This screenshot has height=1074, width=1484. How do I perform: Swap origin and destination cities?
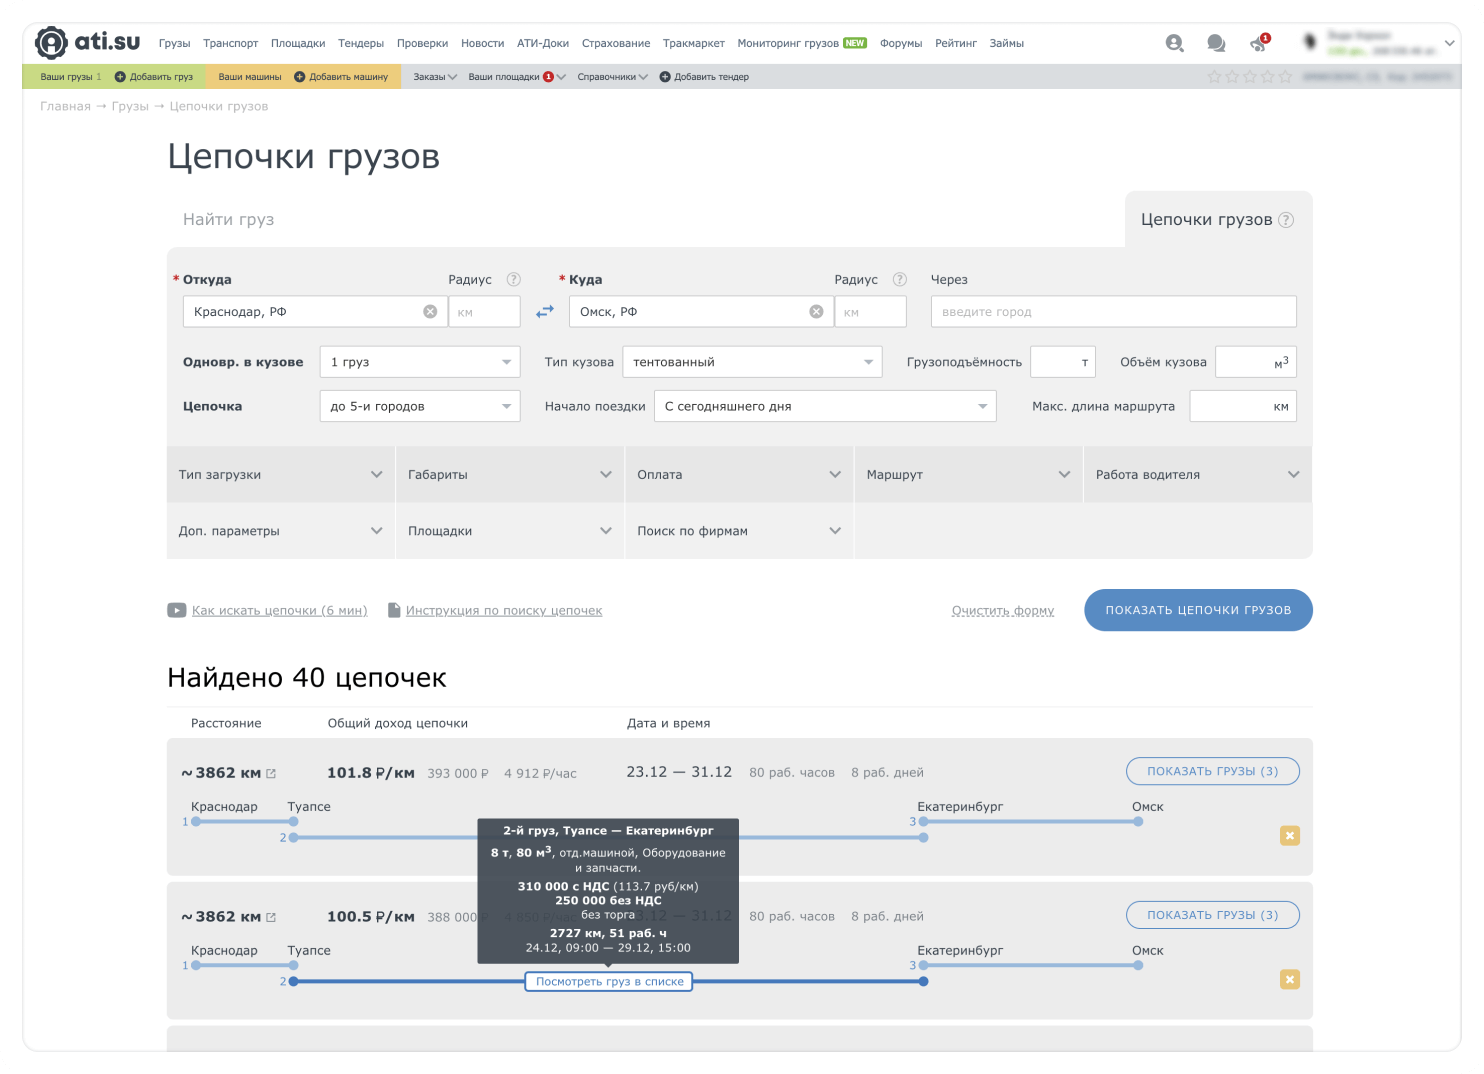pyautogui.click(x=544, y=312)
